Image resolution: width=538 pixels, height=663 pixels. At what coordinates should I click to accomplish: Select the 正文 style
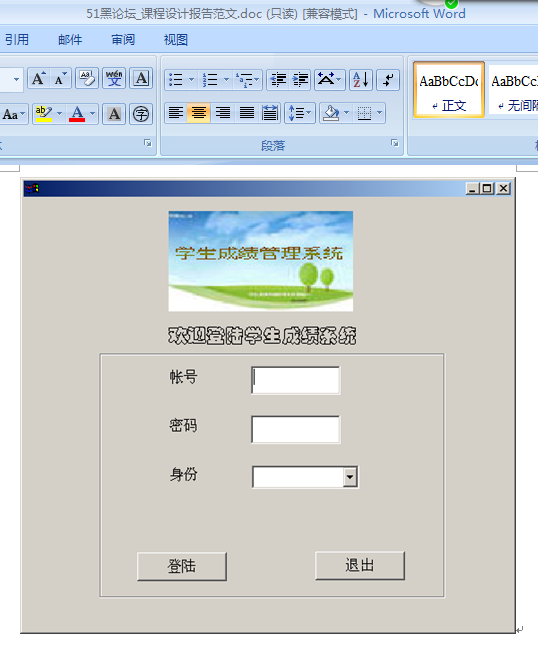tap(449, 89)
